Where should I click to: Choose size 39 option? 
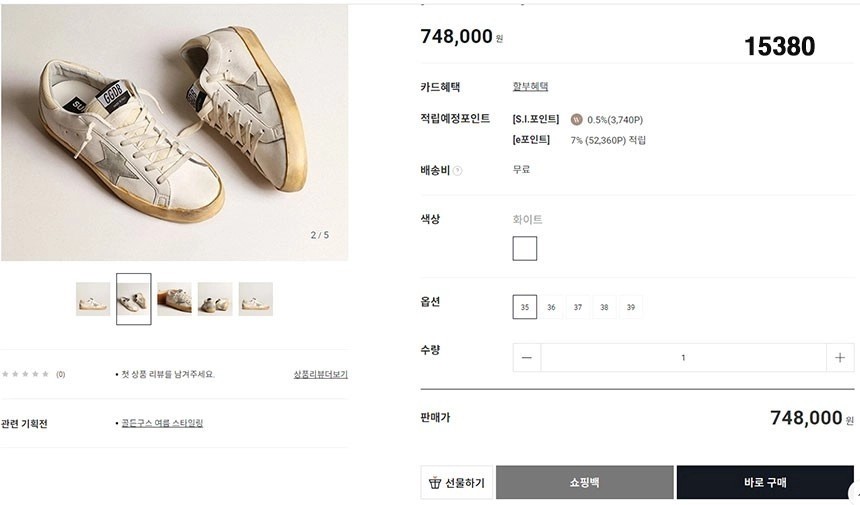630,307
